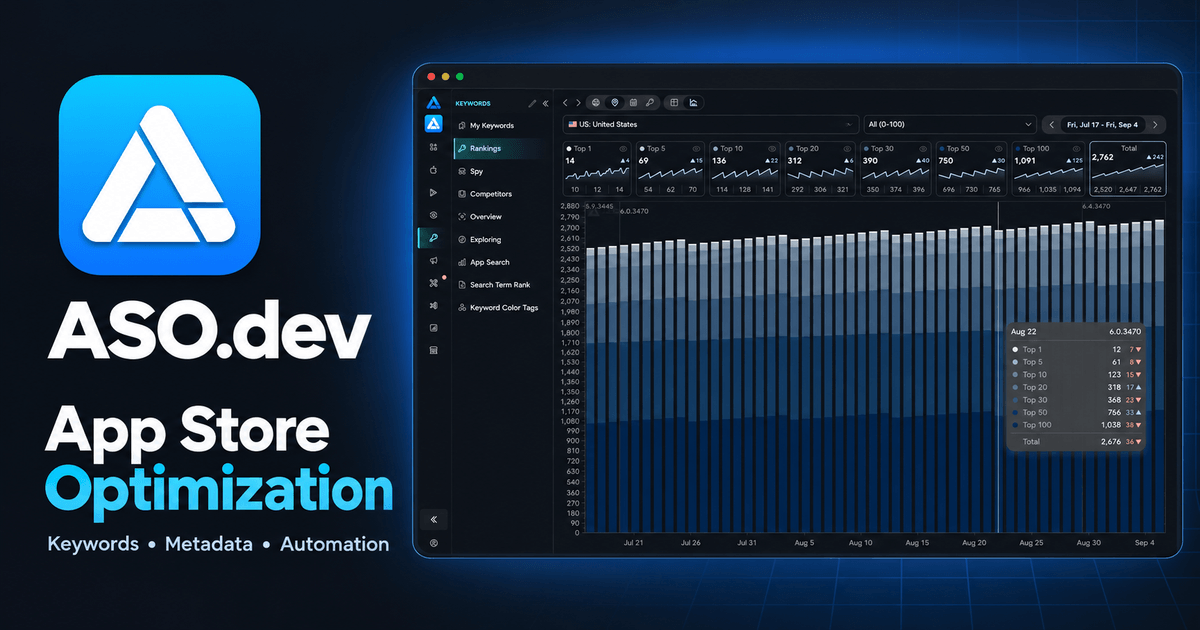Select the key-shaped Keywords section icon in left rail
The image size is (1200, 630).
pos(434,238)
